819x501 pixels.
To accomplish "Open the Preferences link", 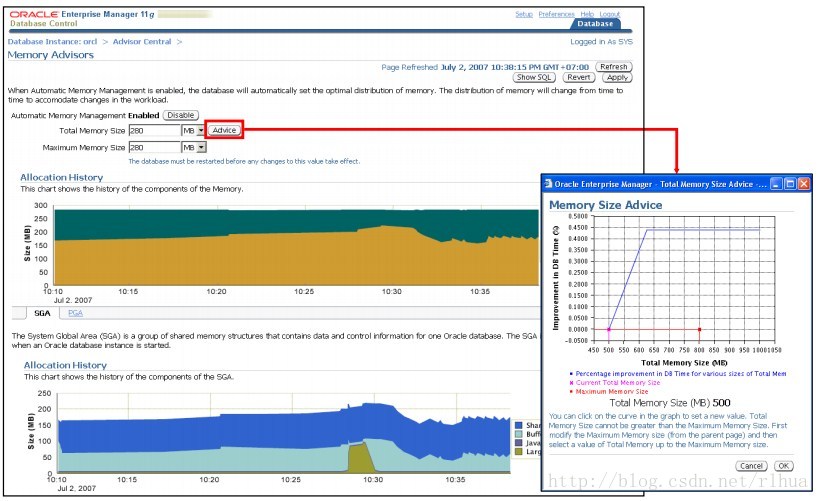I will (x=556, y=14).
